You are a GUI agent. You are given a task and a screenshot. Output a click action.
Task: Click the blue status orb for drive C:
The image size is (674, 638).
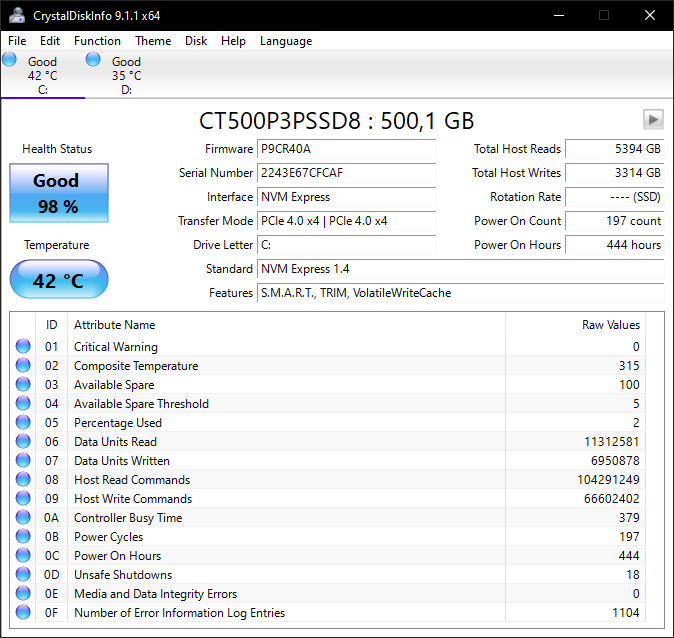pyautogui.click(x=9, y=59)
